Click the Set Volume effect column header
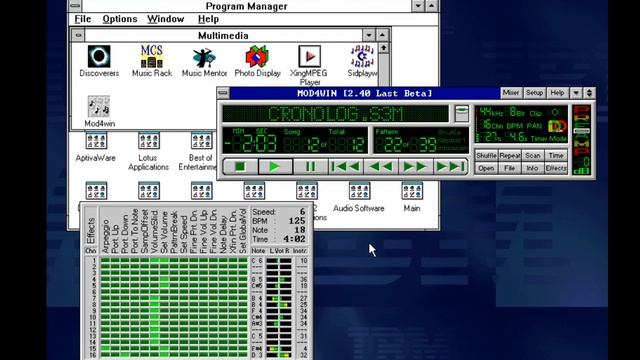 (x=164, y=231)
